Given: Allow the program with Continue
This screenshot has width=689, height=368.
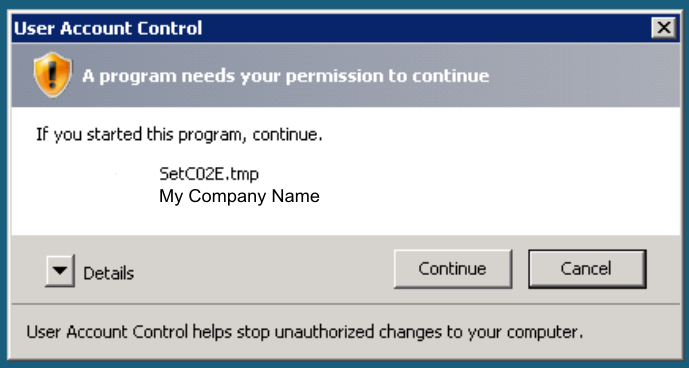Looking at the screenshot, I should [x=453, y=269].
